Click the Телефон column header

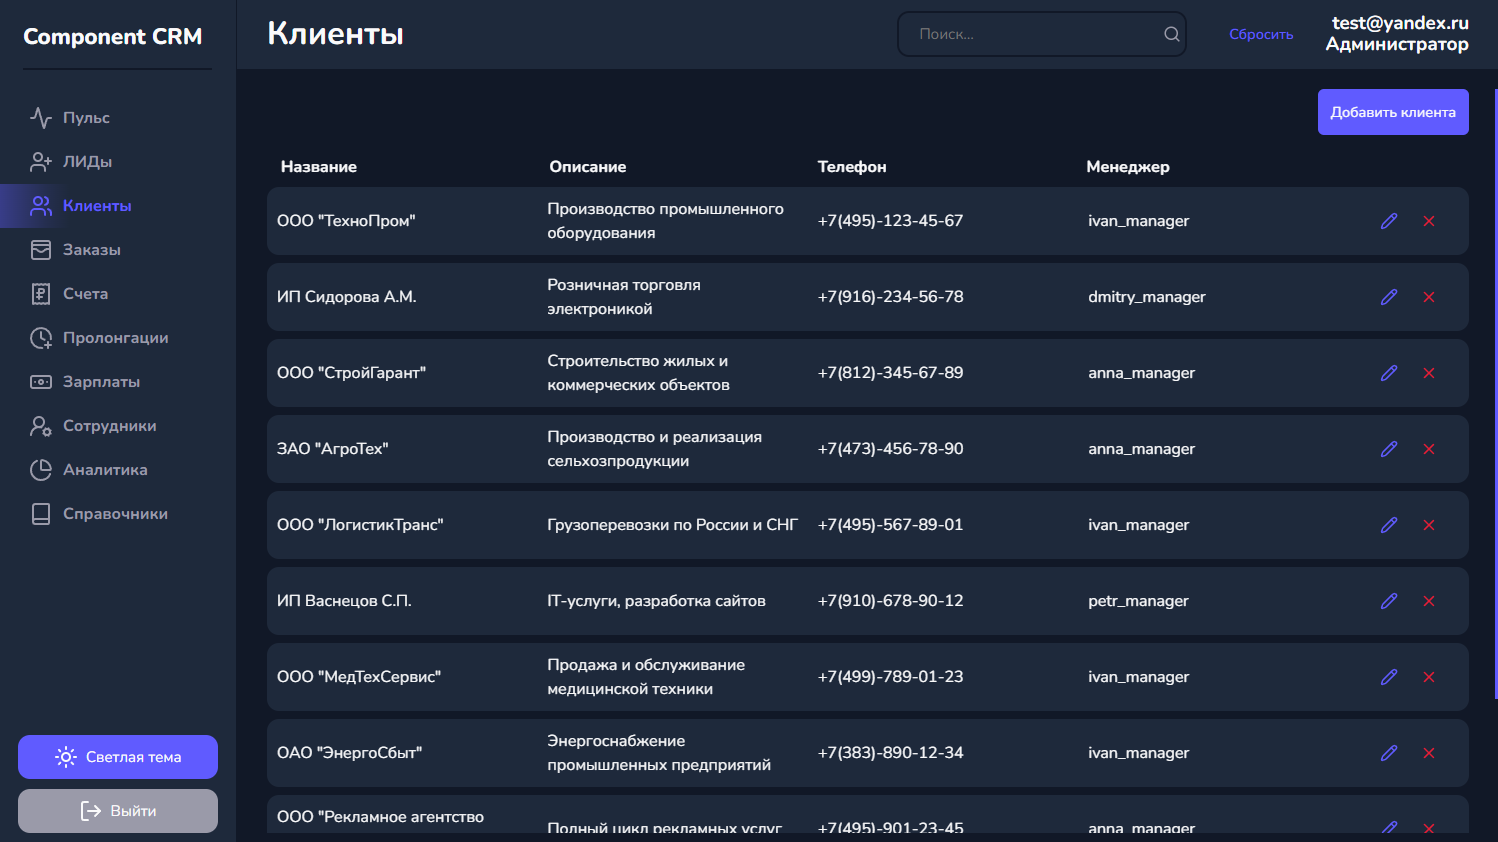pyautogui.click(x=851, y=167)
